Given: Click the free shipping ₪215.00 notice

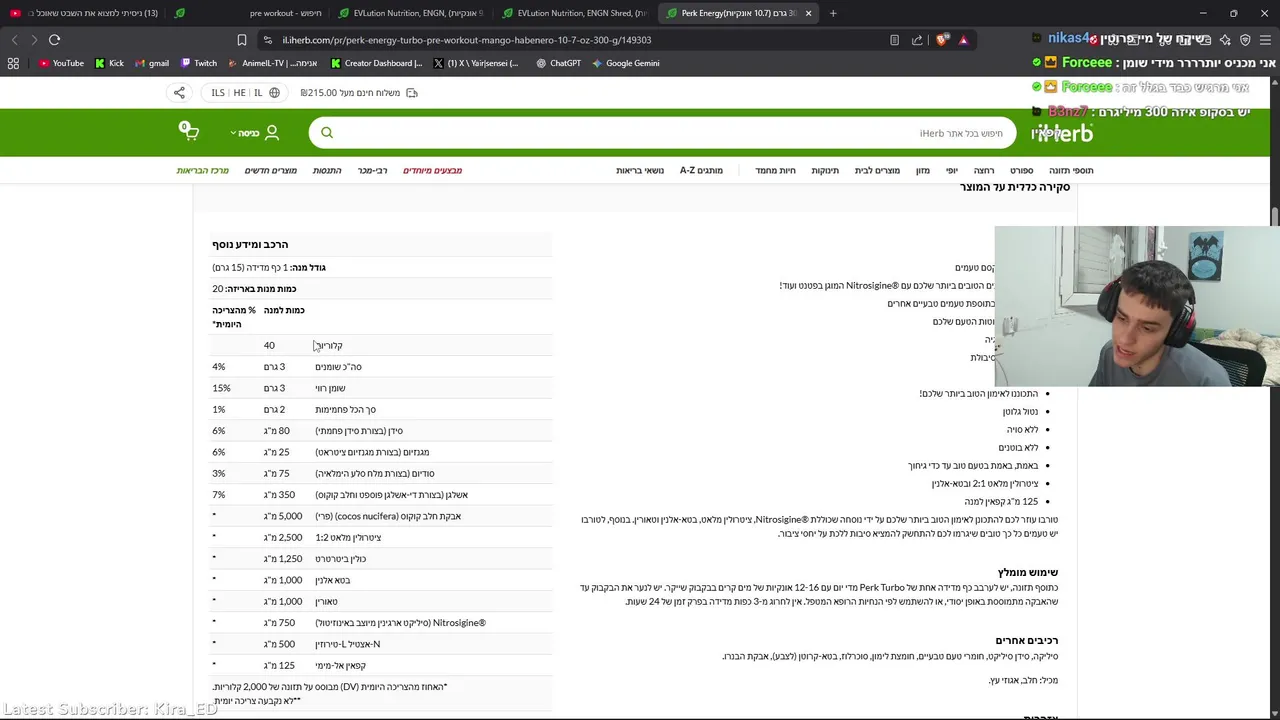Looking at the screenshot, I should pos(359,93).
